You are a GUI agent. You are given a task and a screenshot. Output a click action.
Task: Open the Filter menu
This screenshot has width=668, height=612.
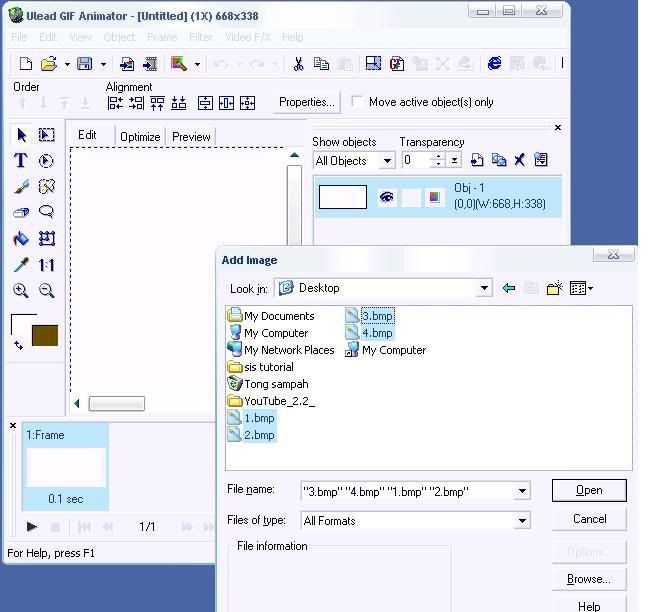pyautogui.click(x=201, y=37)
